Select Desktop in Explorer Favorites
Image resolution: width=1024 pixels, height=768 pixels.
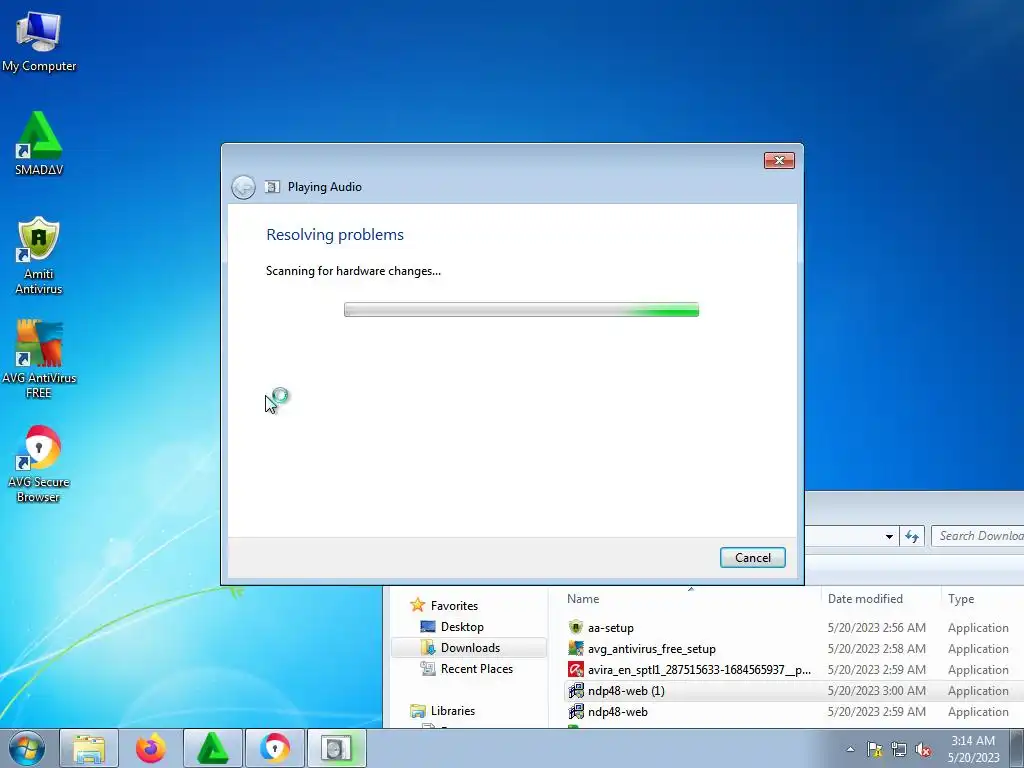[452, 626]
